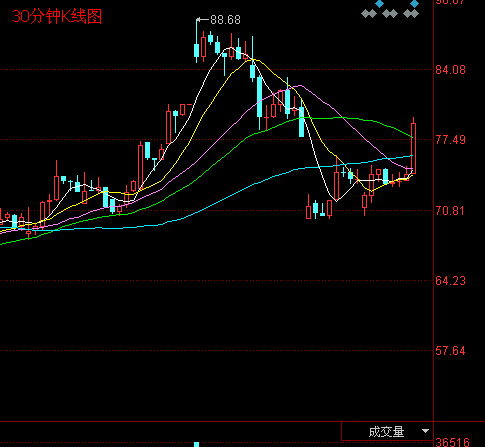Click the middle gray double-diamond marker
This screenshot has width=485, height=447.
(390, 14)
